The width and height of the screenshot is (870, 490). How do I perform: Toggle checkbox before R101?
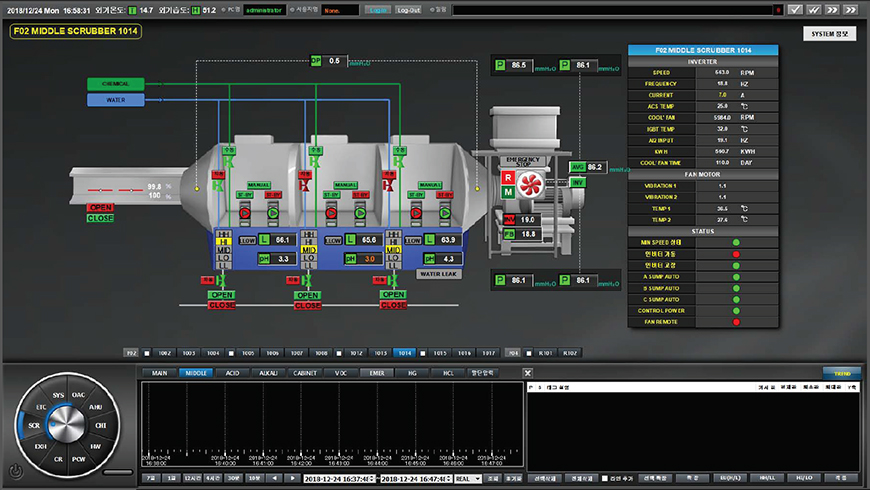pyautogui.click(x=530, y=353)
